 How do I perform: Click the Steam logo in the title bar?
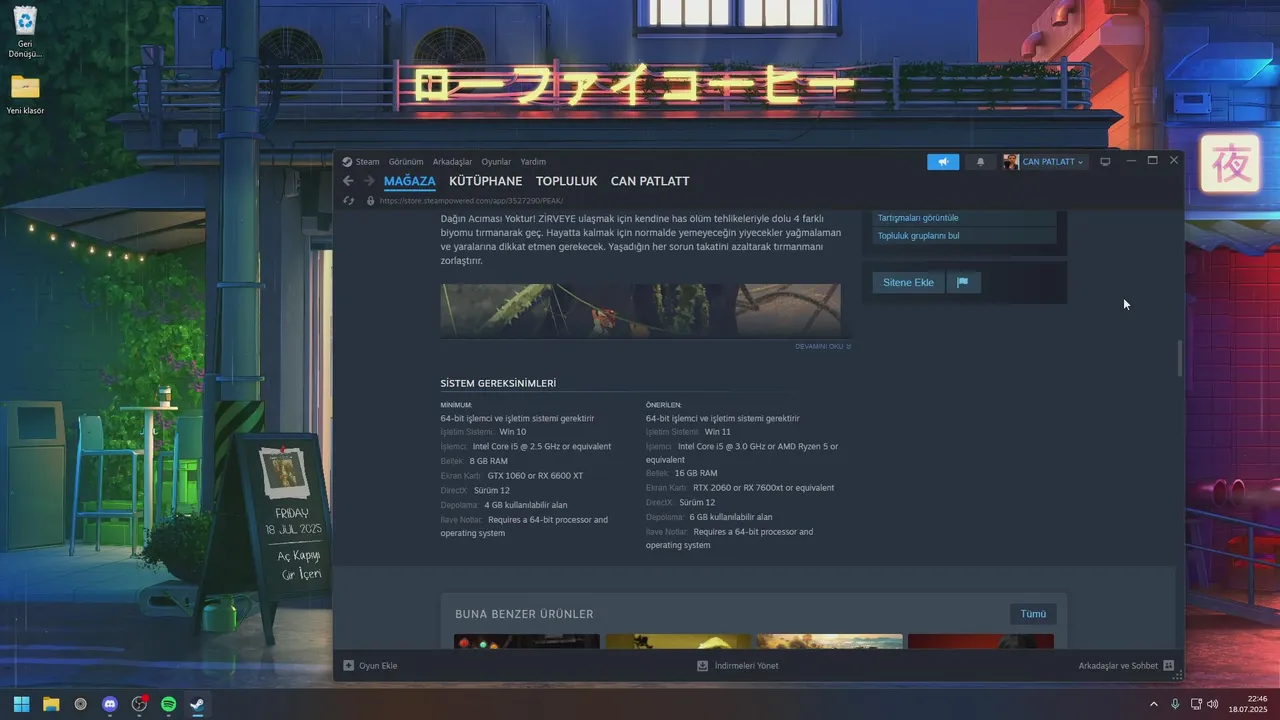(347, 162)
